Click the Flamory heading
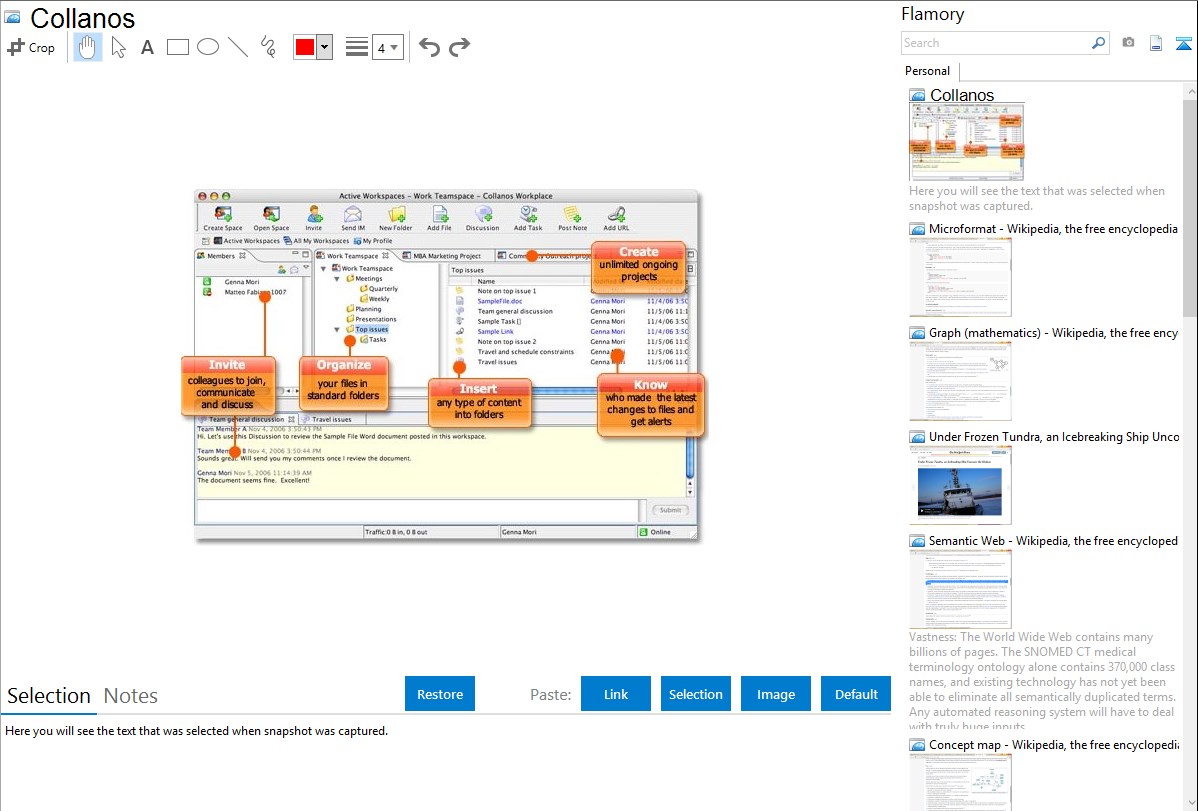Viewport: 1198px width, 811px height. (x=932, y=14)
